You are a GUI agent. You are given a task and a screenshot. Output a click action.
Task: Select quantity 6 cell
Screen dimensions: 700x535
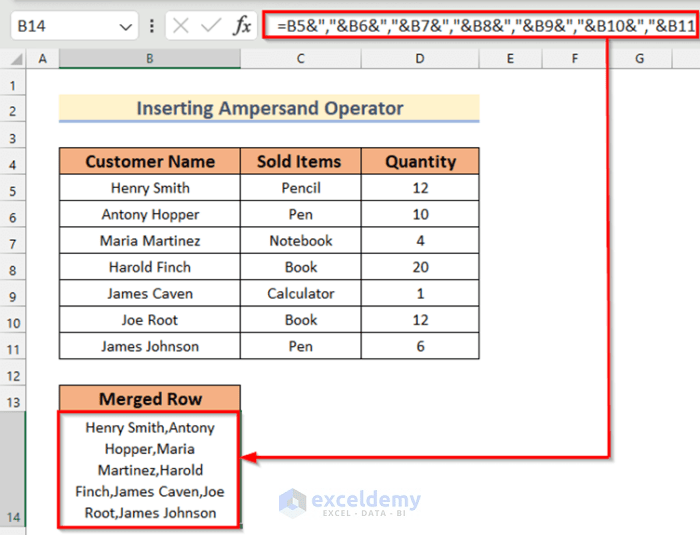click(420, 346)
